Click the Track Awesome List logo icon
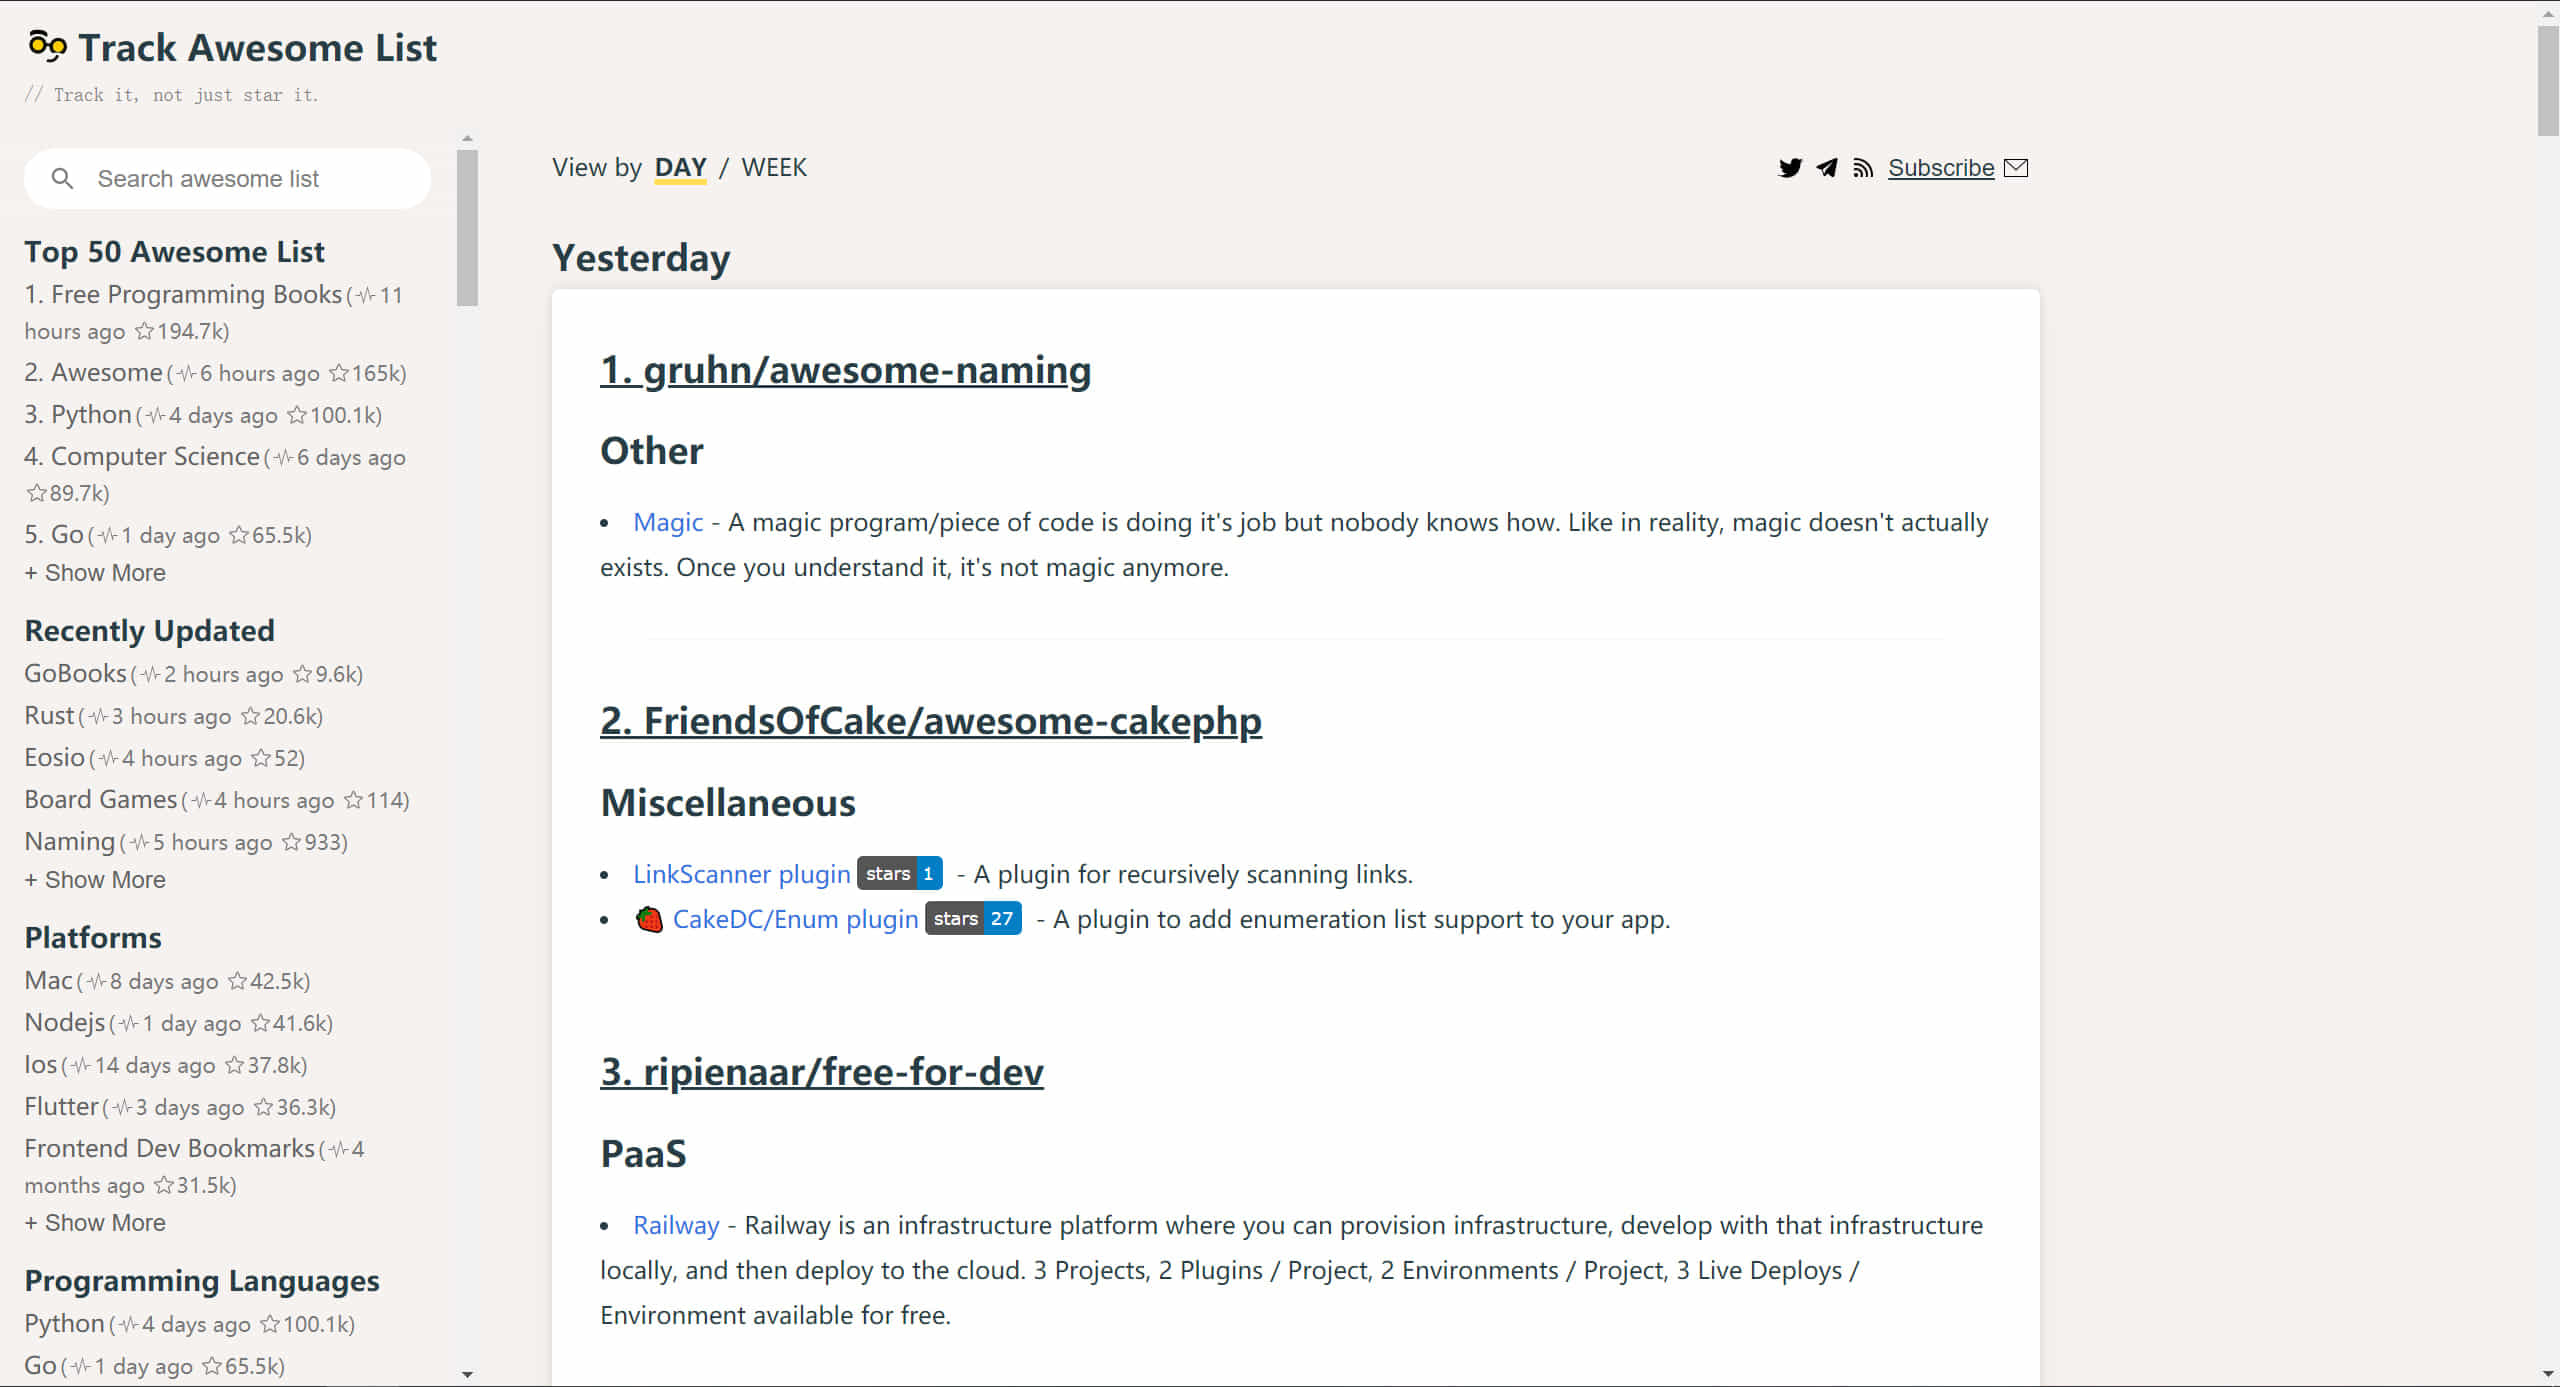Image resolution: width=2560 pixels, height=1387 pixels. [44, 46]
